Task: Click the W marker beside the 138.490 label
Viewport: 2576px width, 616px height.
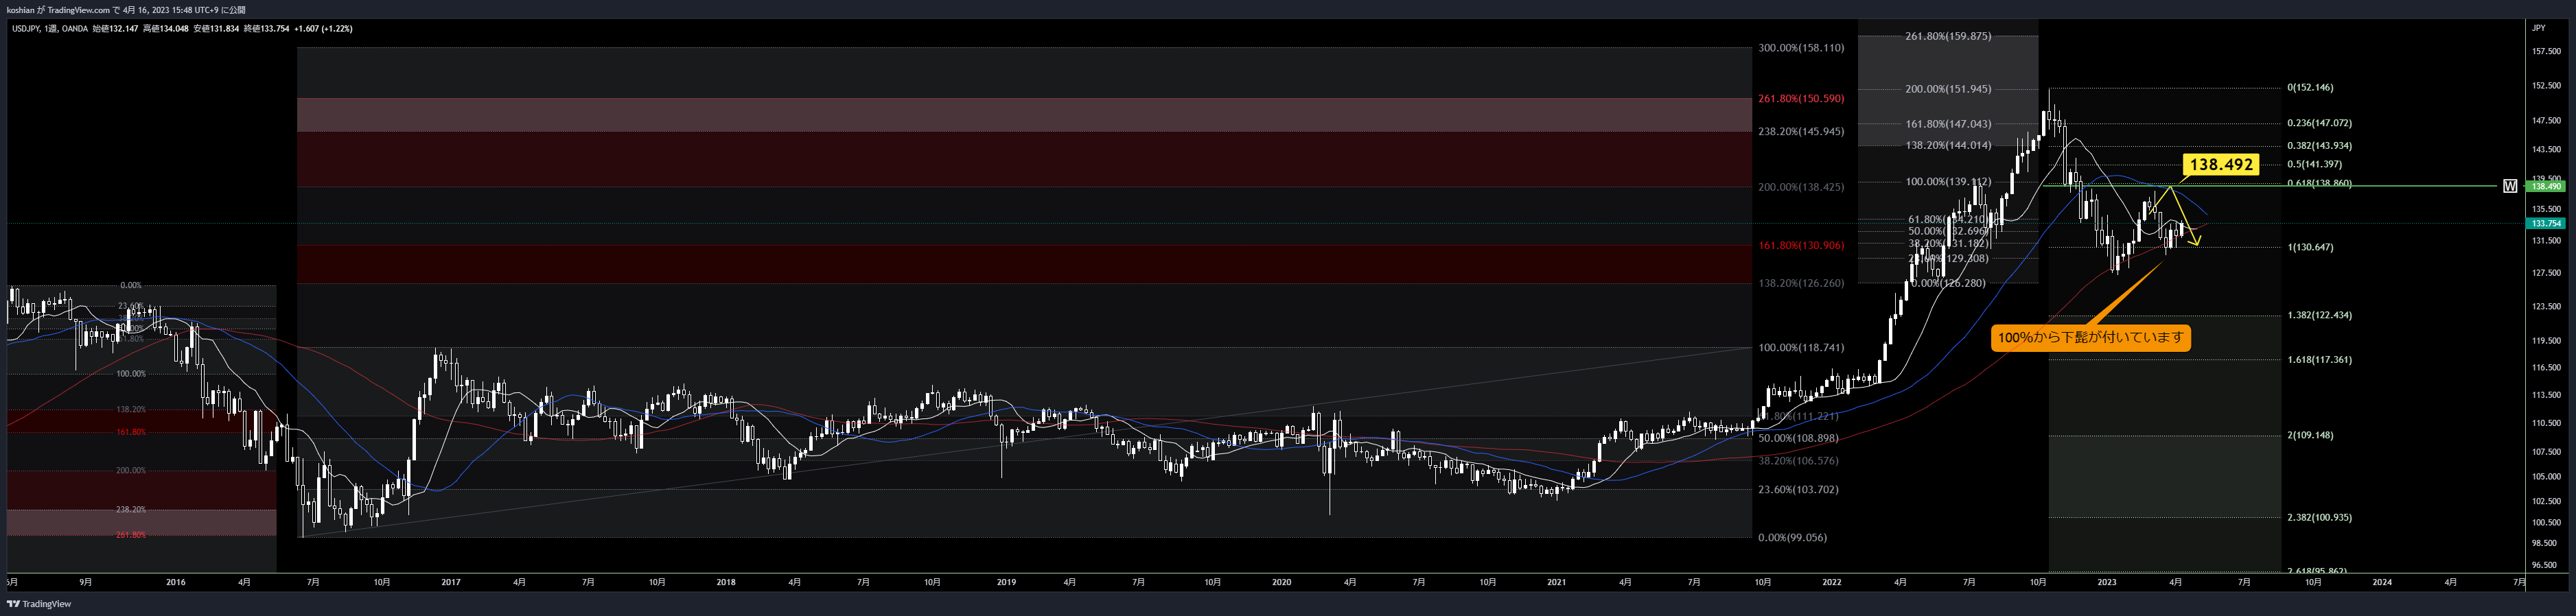Action: (x=2510, y=186)
